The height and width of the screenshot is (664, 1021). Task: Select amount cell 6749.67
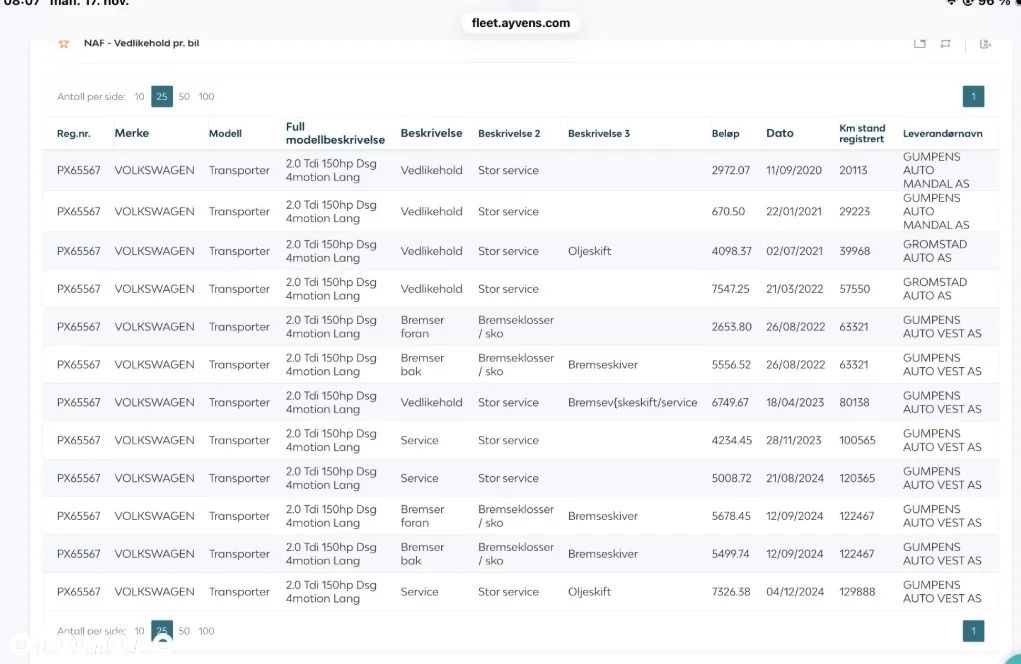(x=730, y=402)
